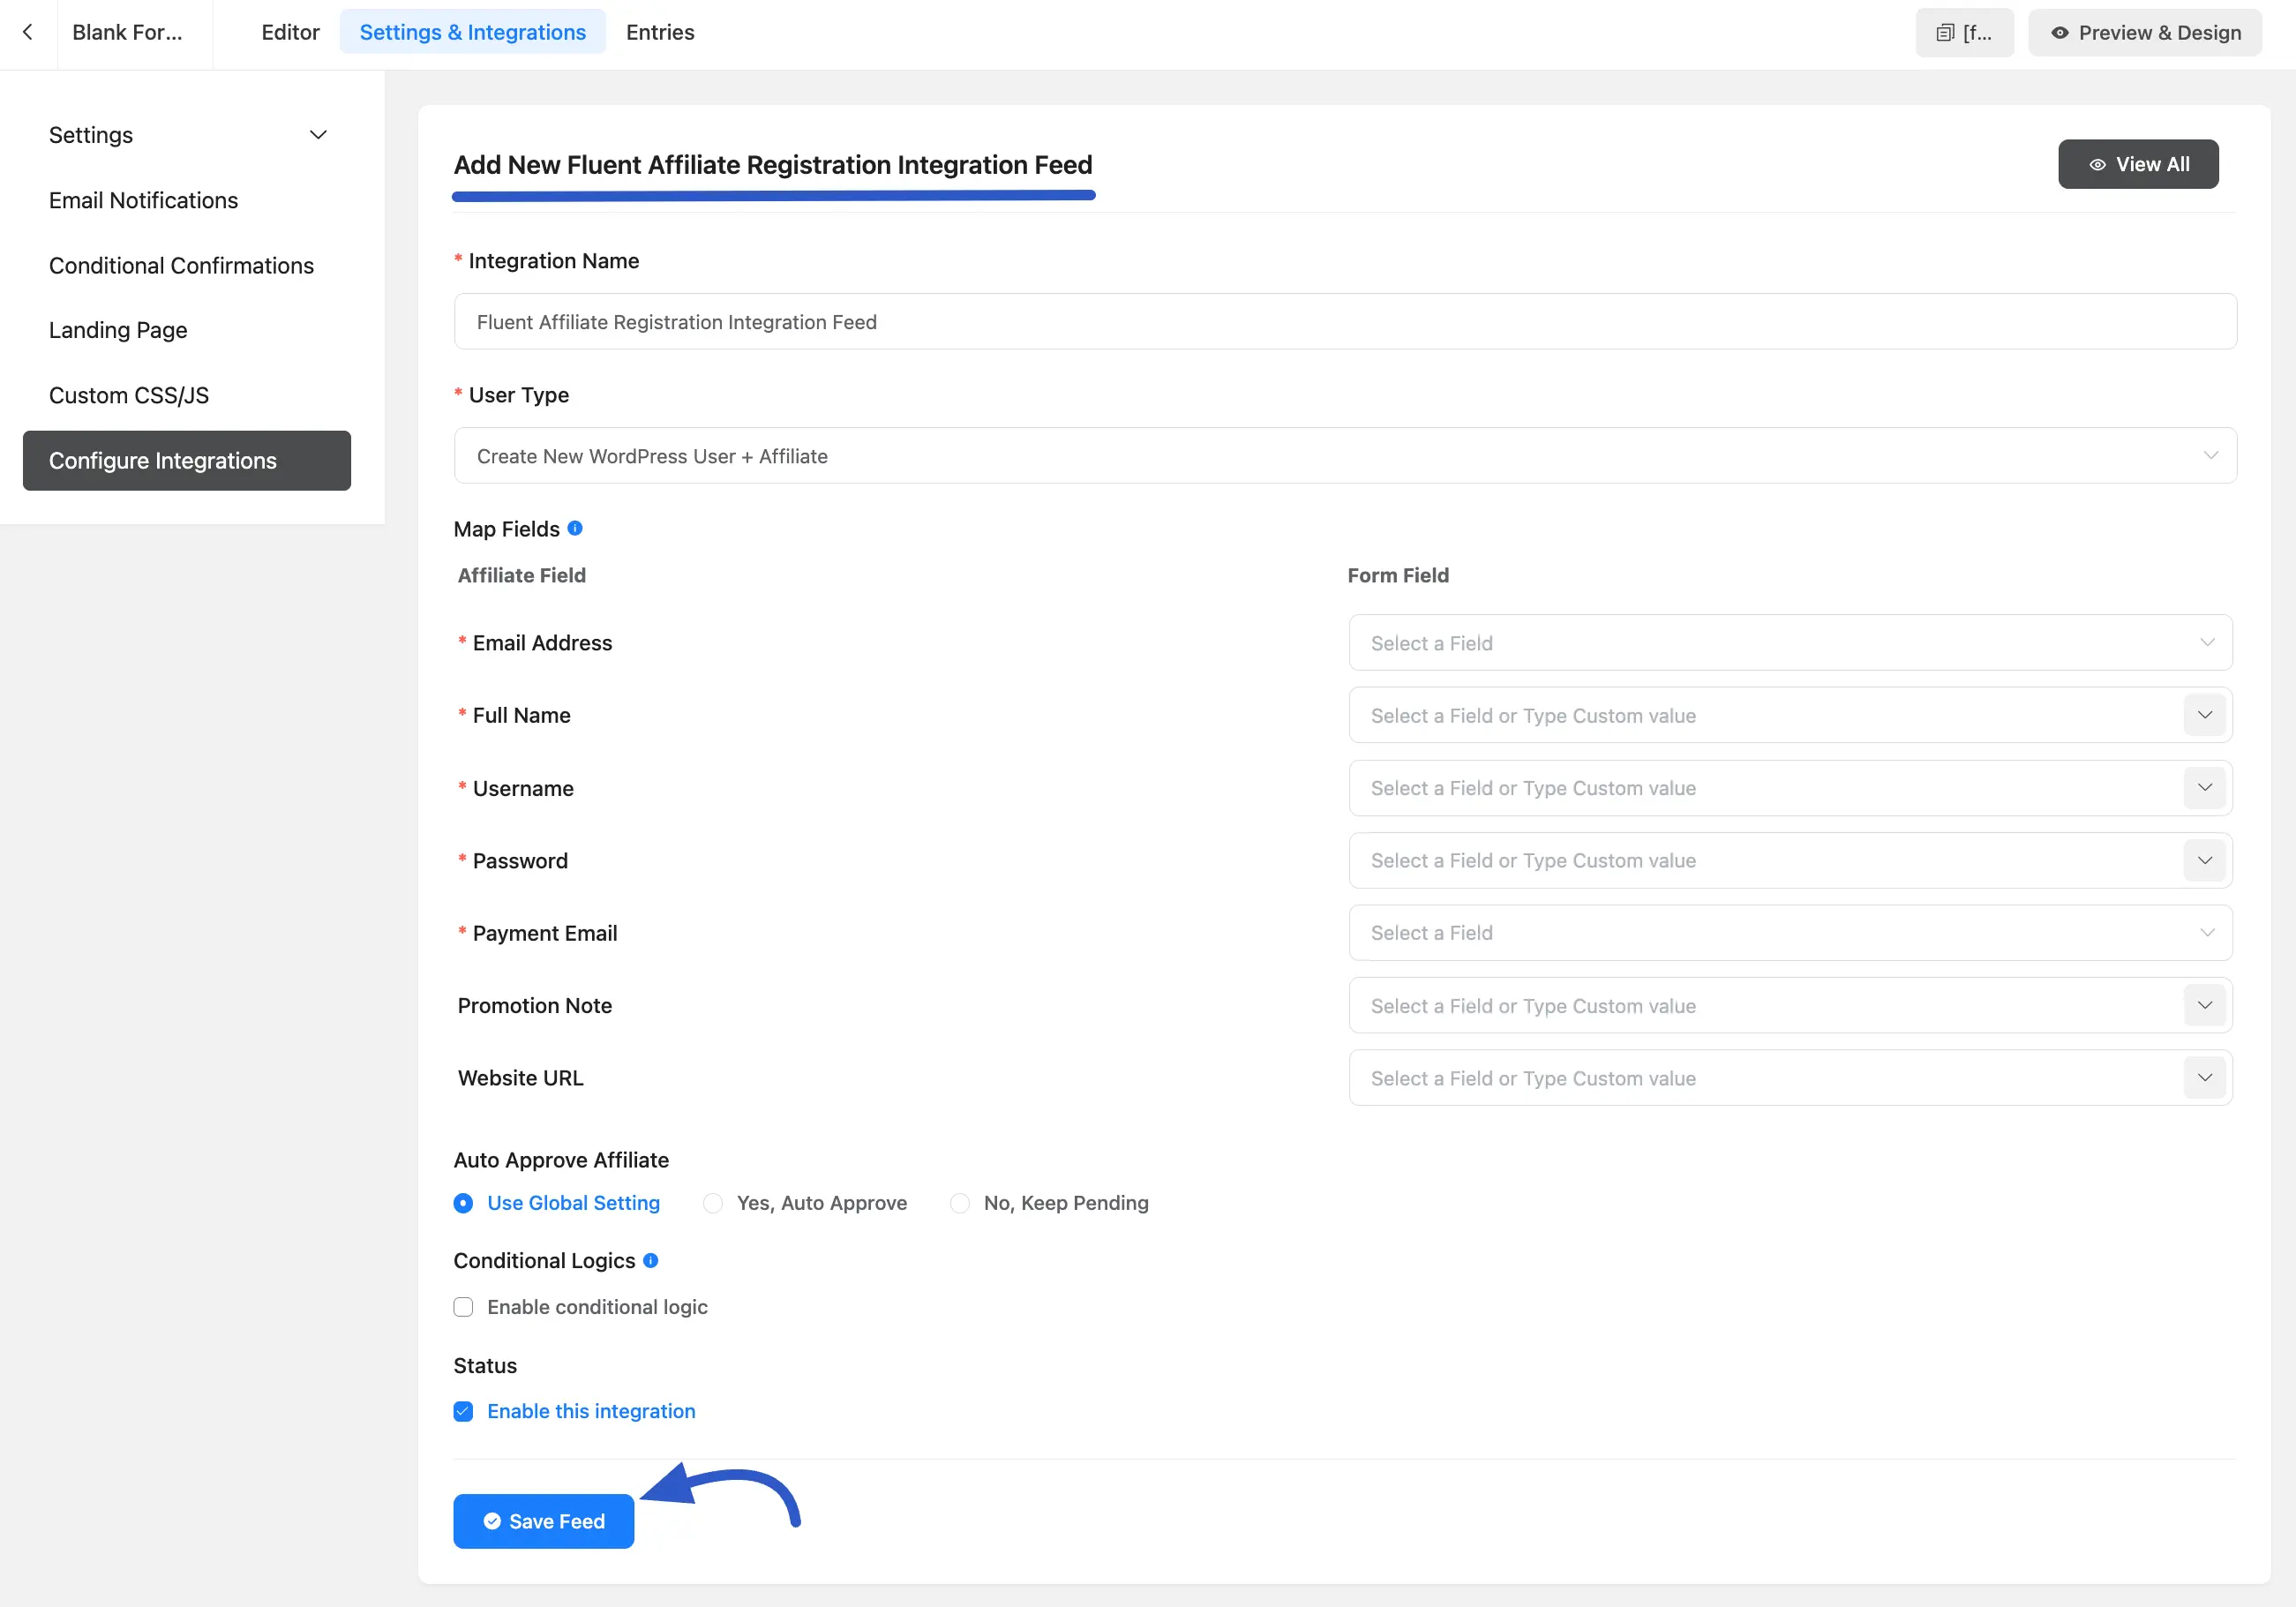Click the eye icon in Preview & Design
2296x1607 pixels.
2060,32
